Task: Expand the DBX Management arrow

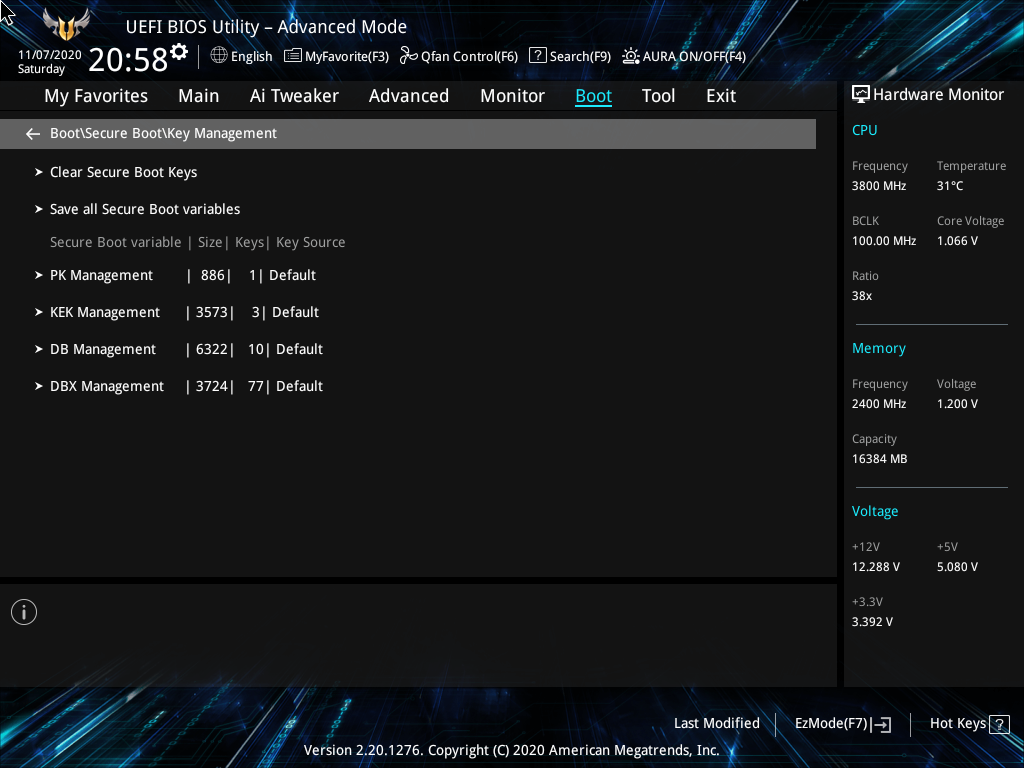Action: point(39,386)
